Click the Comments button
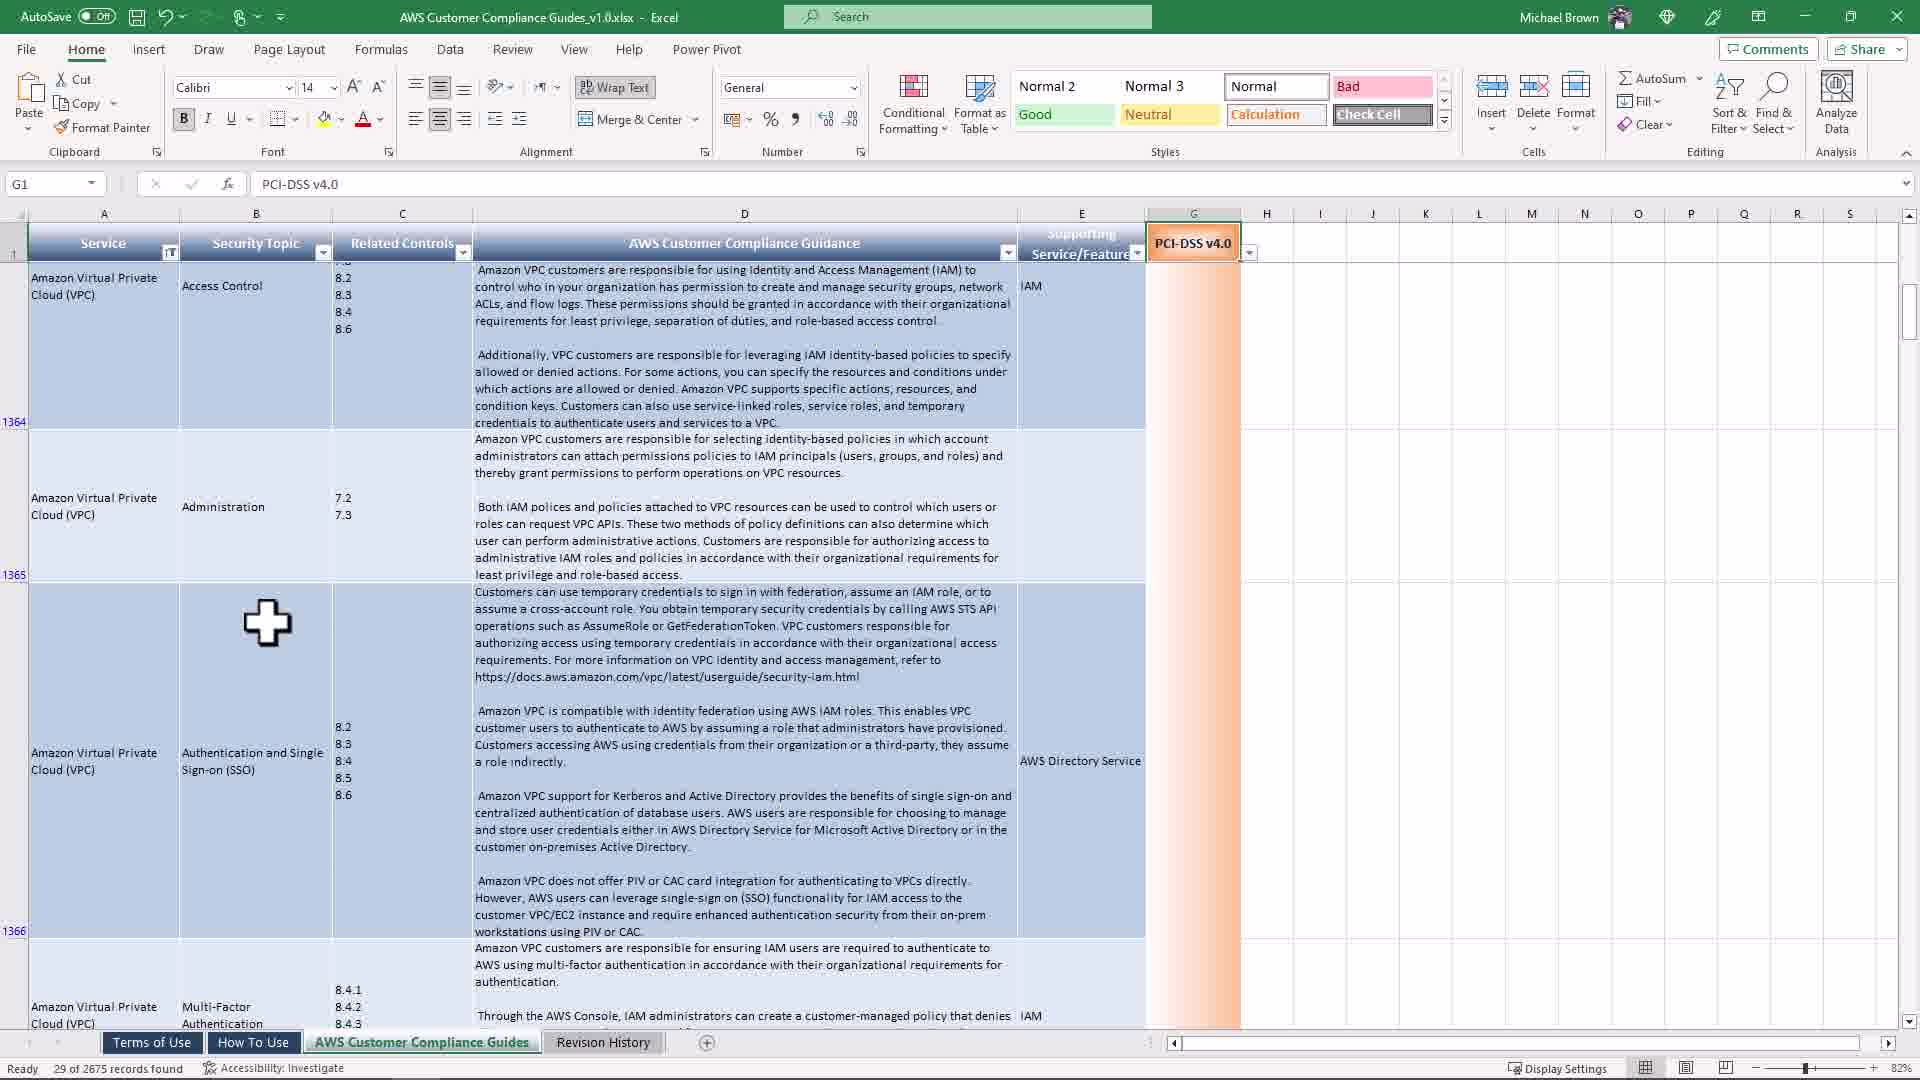Viewport: 1920px width, 1080px height. click(x=1767, y=49)
